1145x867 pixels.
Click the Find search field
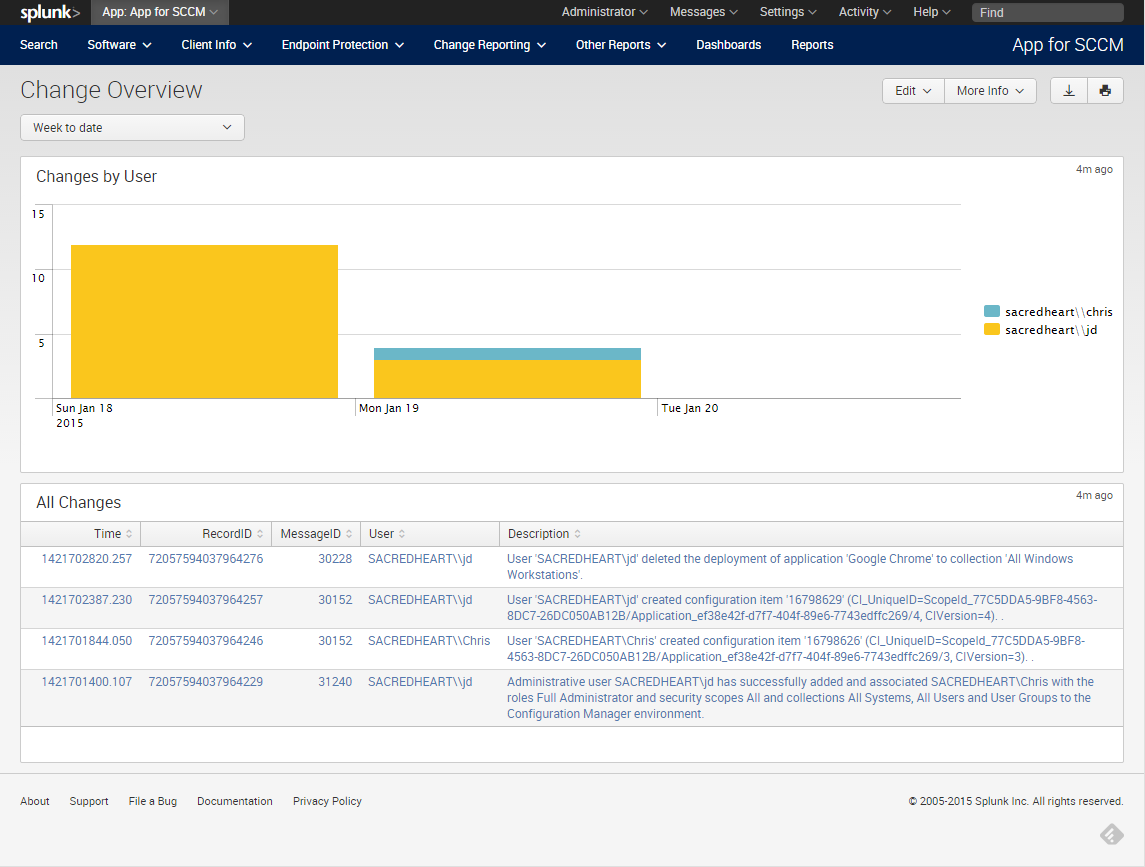coord(1047,12)
